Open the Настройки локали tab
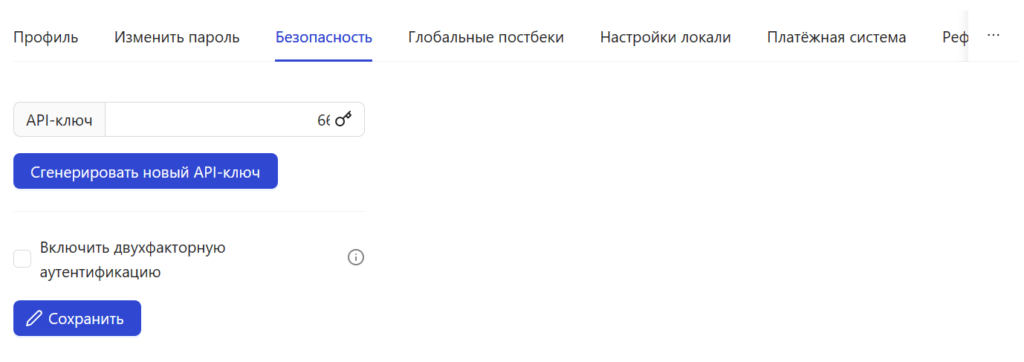 665,37
